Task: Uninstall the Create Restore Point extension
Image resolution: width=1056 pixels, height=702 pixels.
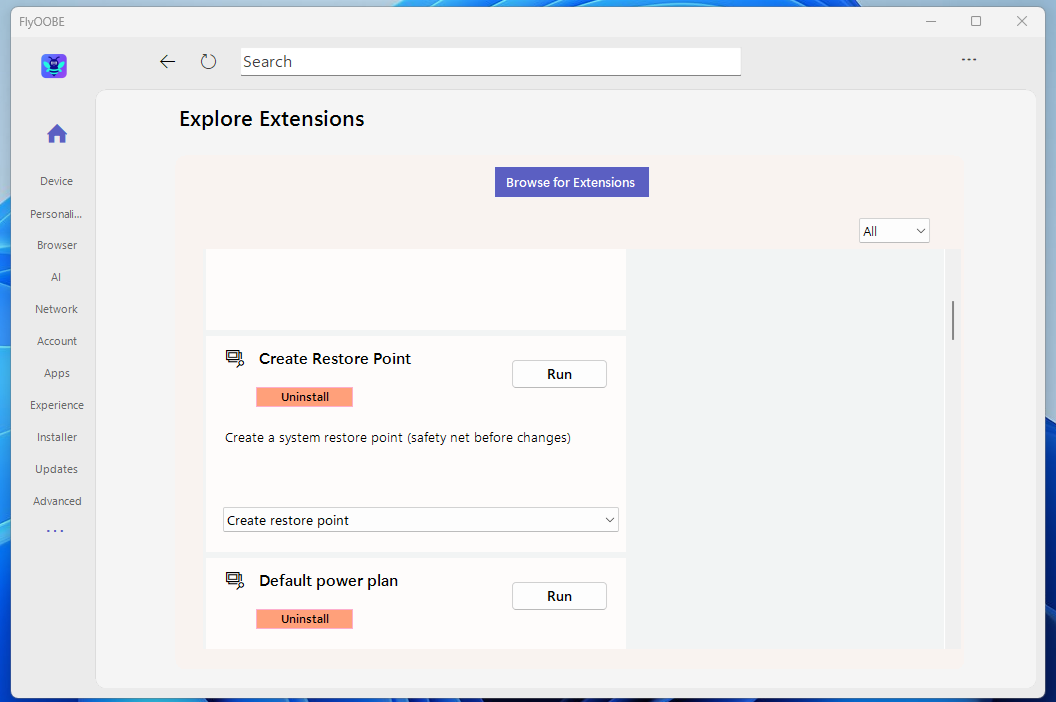Action: pyautogui.click(x=305, y=397)
